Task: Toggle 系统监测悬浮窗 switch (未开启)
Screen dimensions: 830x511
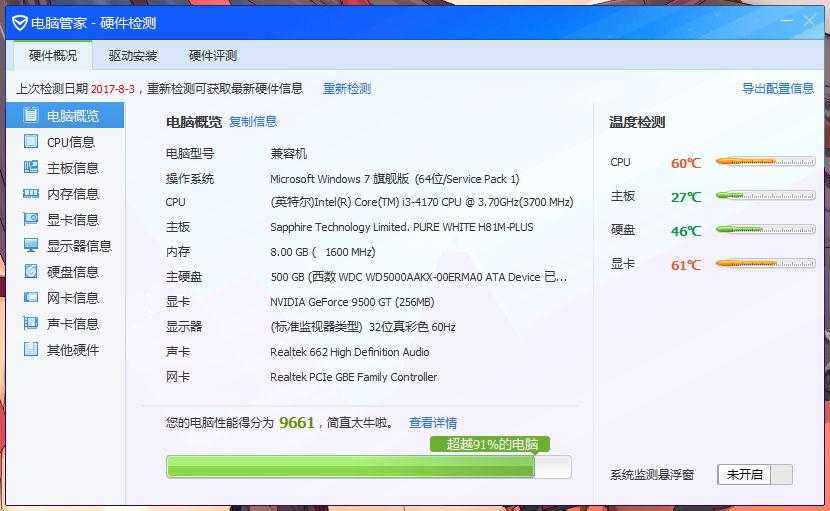Action: pos(755,474)
